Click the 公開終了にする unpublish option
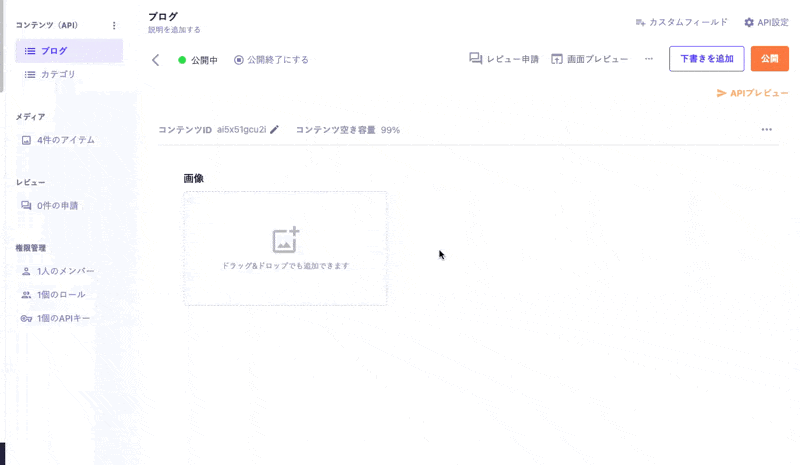 click(271, 60)
